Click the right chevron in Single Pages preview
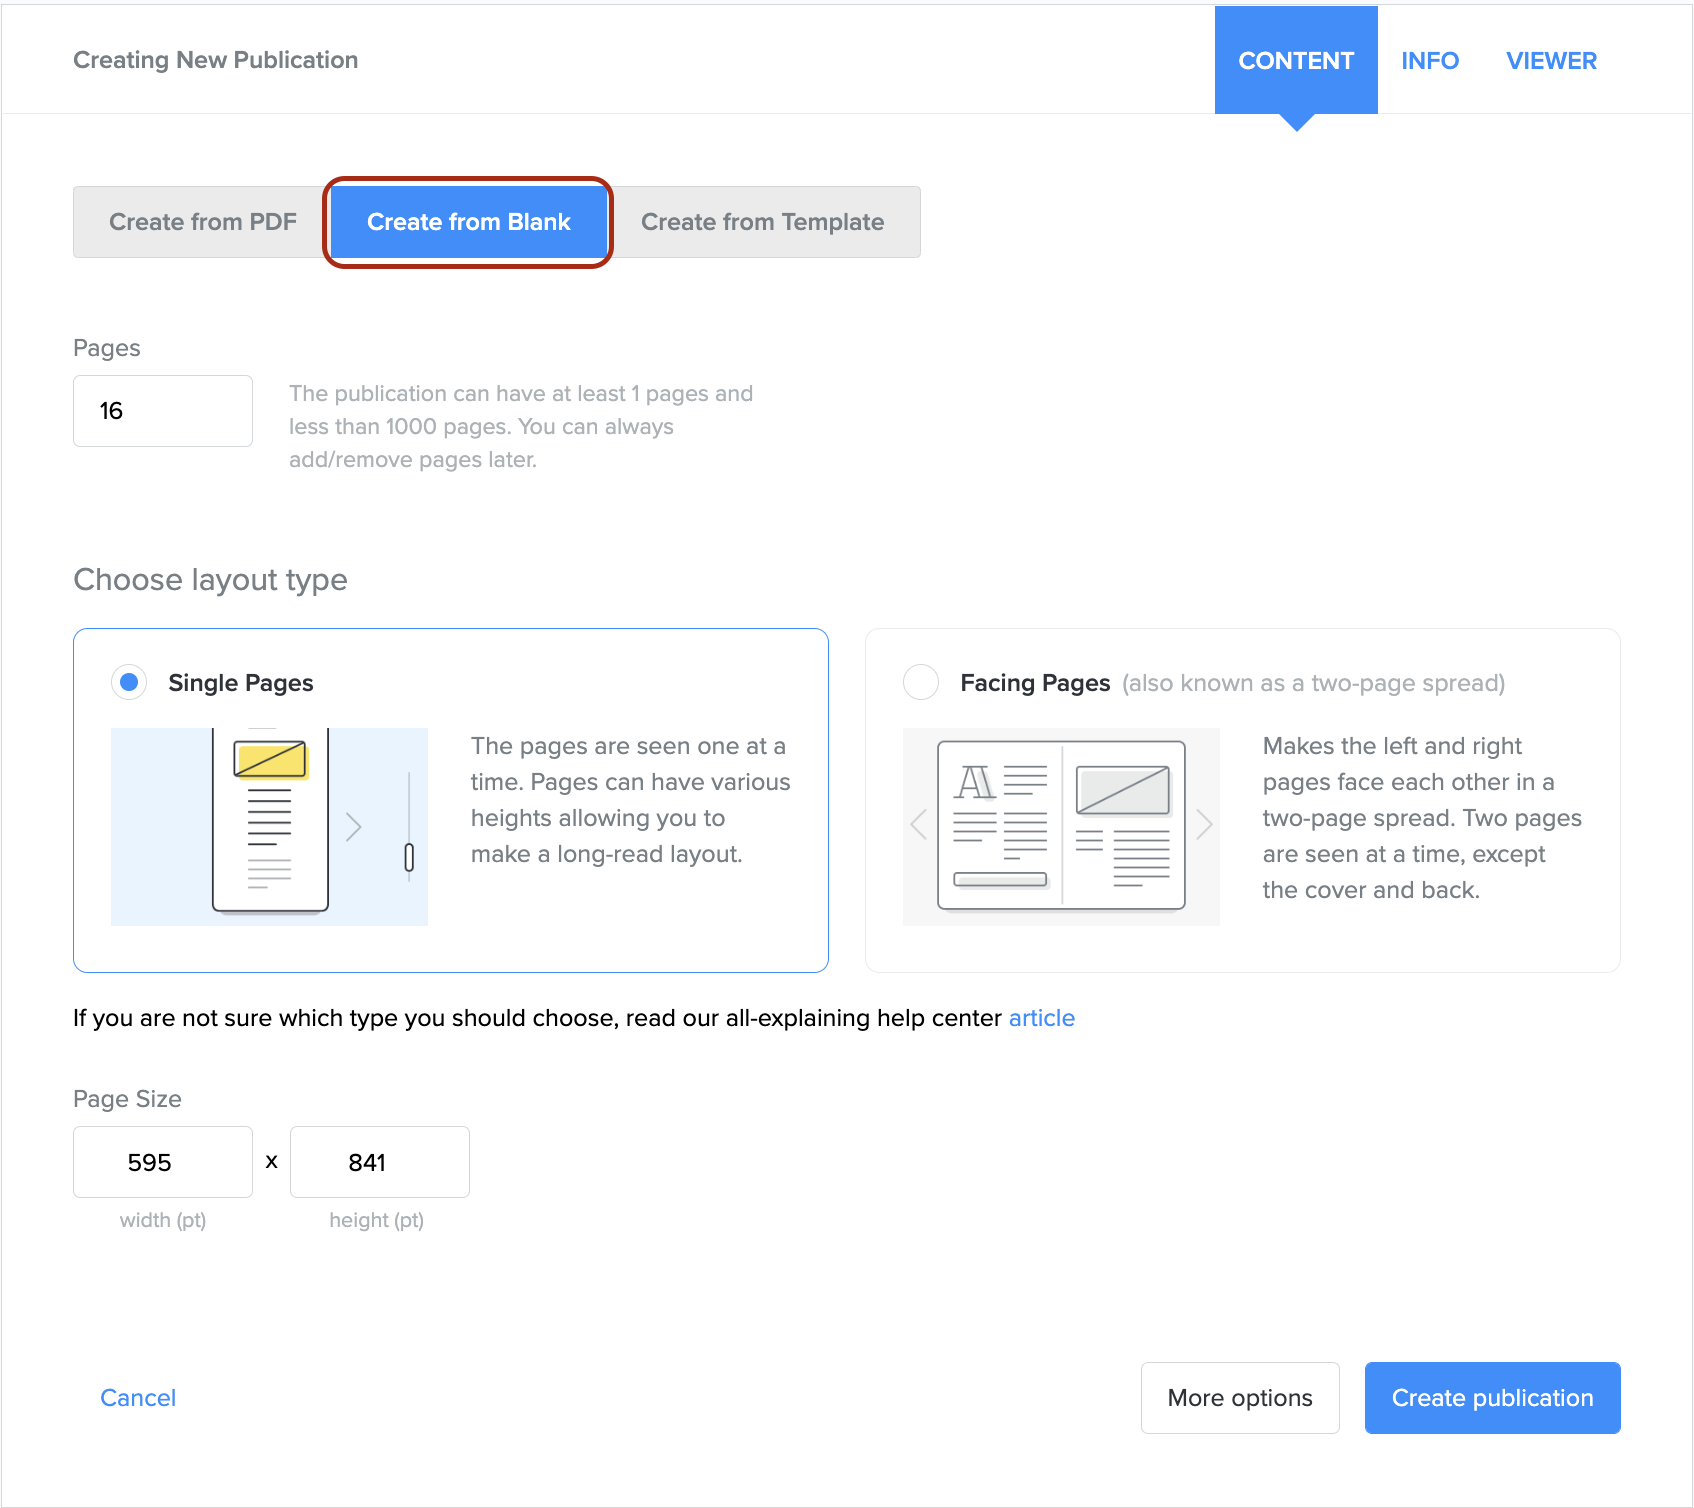Screen dimensions: 1694x1508 coord(353,826)
